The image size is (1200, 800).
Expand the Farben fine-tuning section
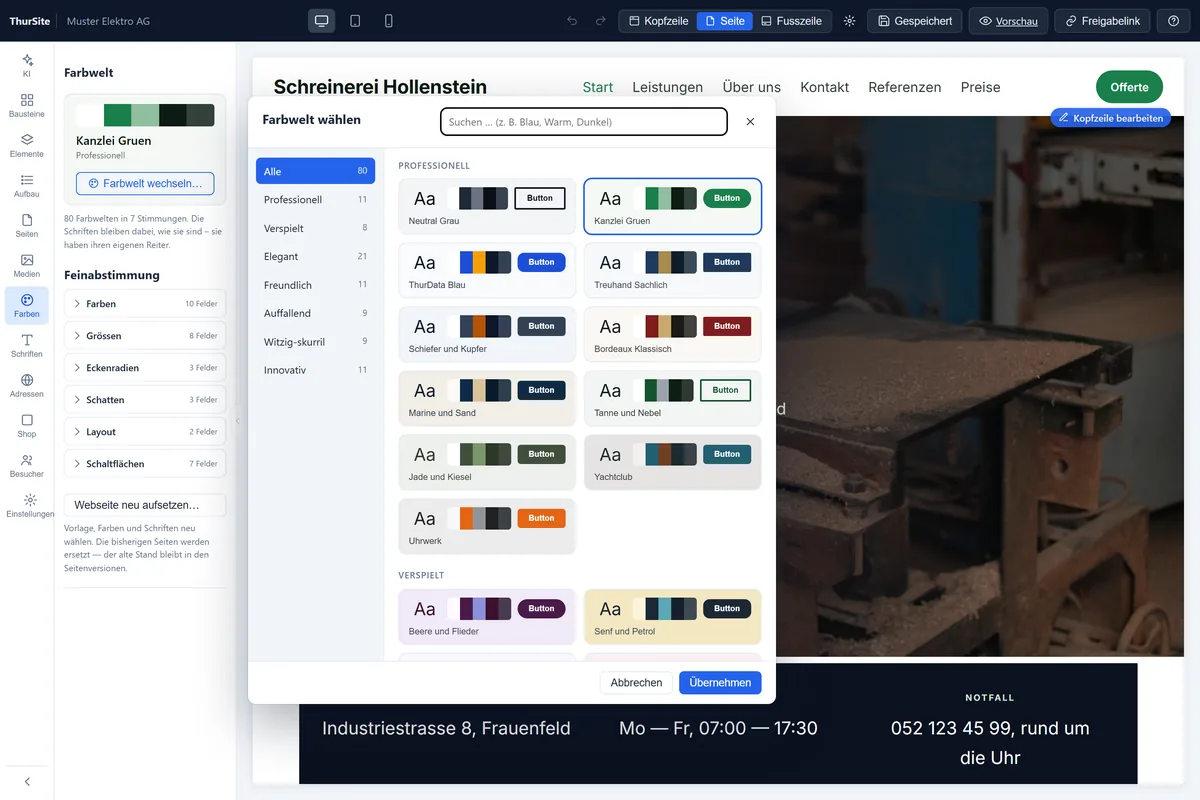145,304
